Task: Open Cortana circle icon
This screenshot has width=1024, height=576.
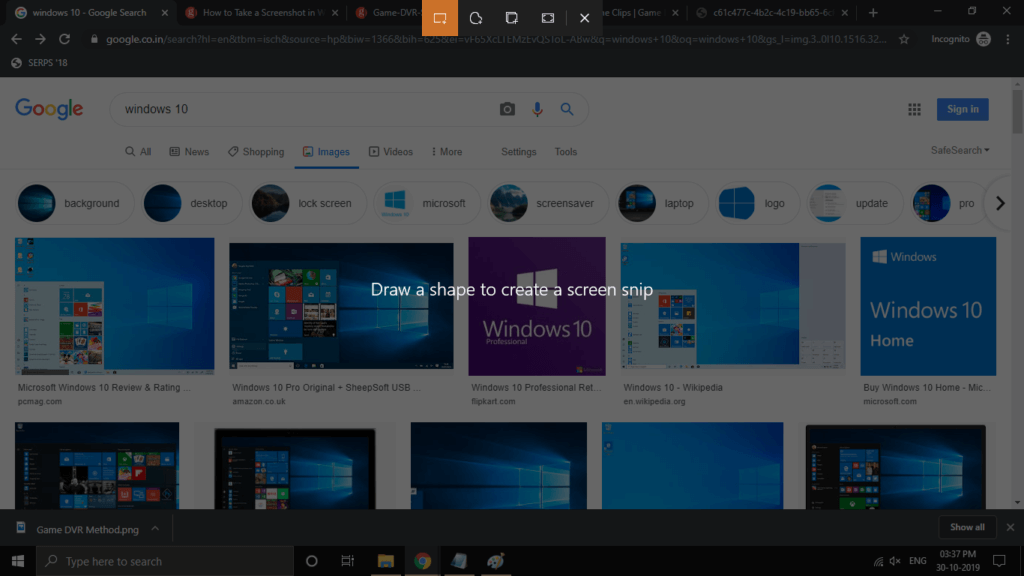Action: (312, 561)
